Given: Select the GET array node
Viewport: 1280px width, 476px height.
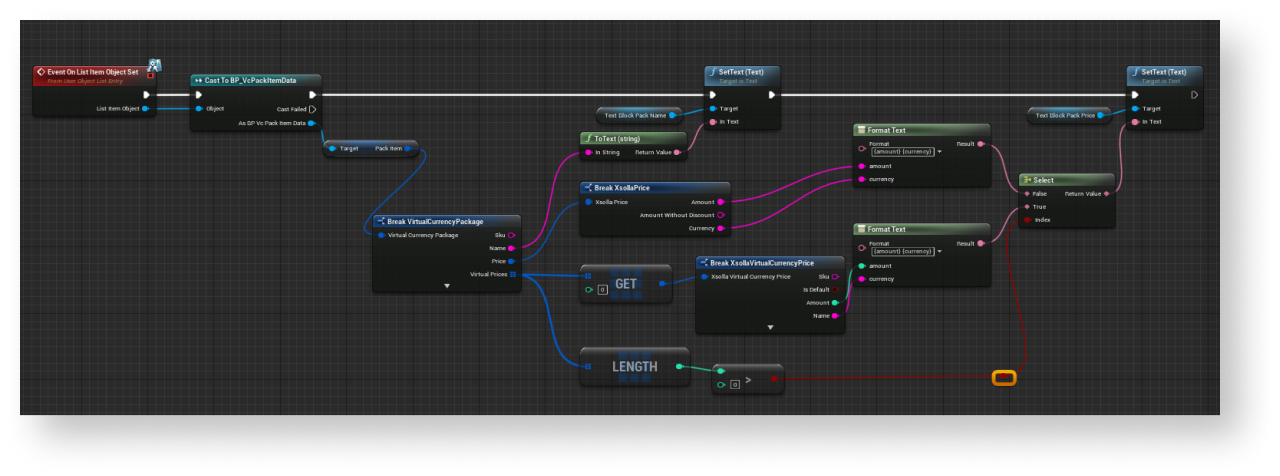Looking at the screenshot, I should click(626, 284).
